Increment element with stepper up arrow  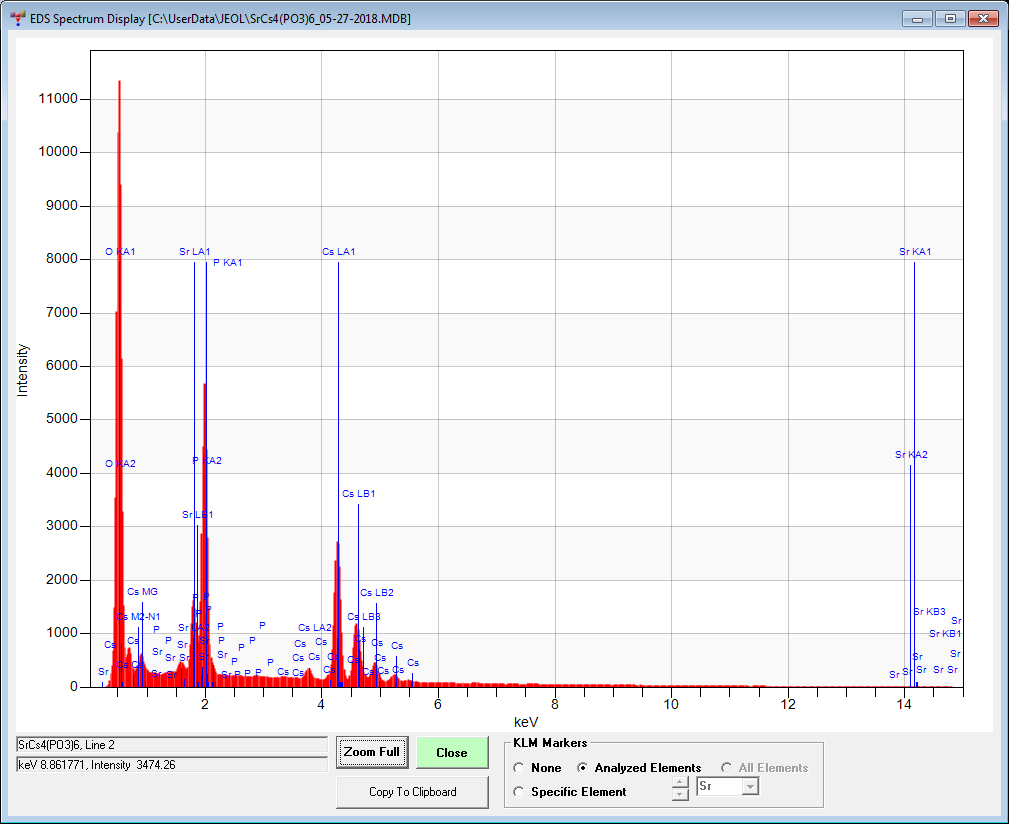680,782
